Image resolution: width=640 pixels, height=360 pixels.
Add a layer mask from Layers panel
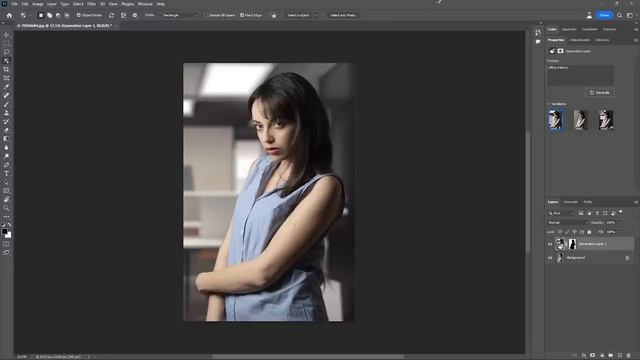(593, 356)
